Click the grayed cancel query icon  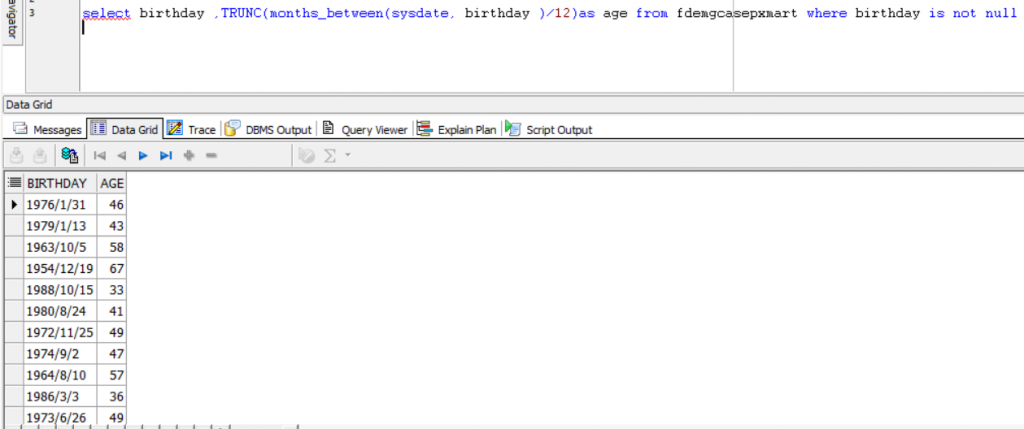coord(306,155)
